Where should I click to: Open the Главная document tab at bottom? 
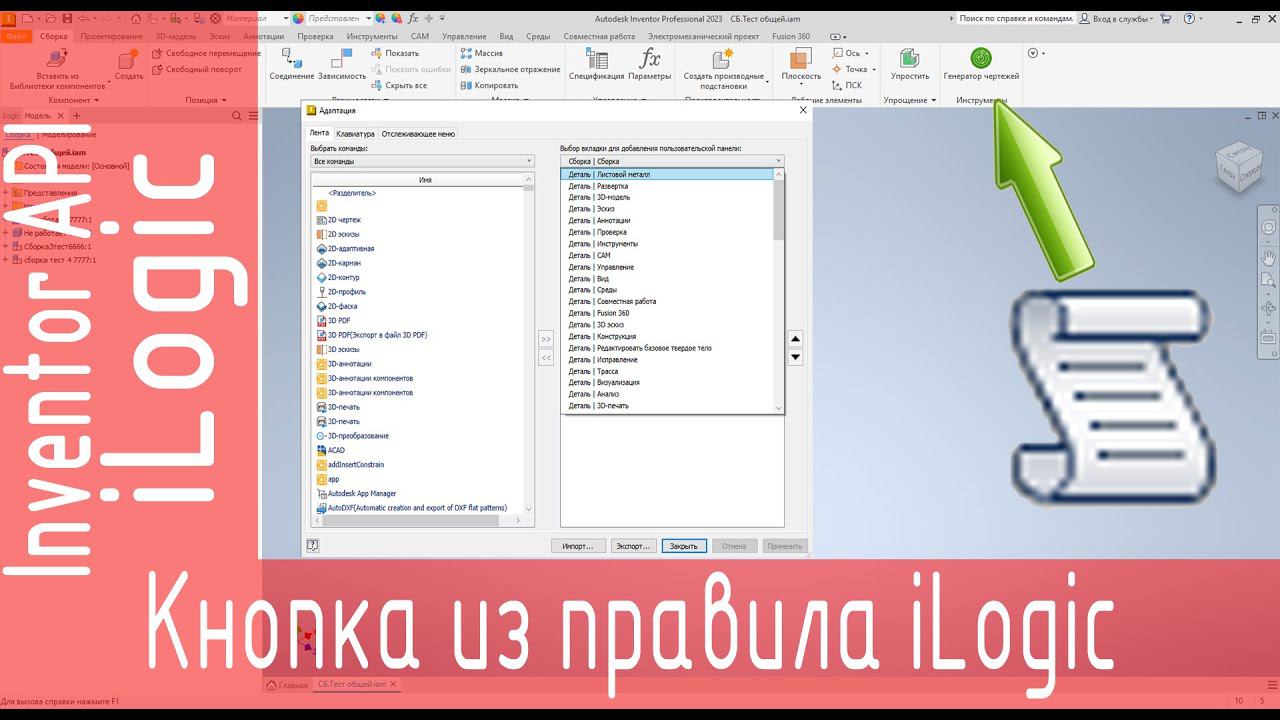287,685
